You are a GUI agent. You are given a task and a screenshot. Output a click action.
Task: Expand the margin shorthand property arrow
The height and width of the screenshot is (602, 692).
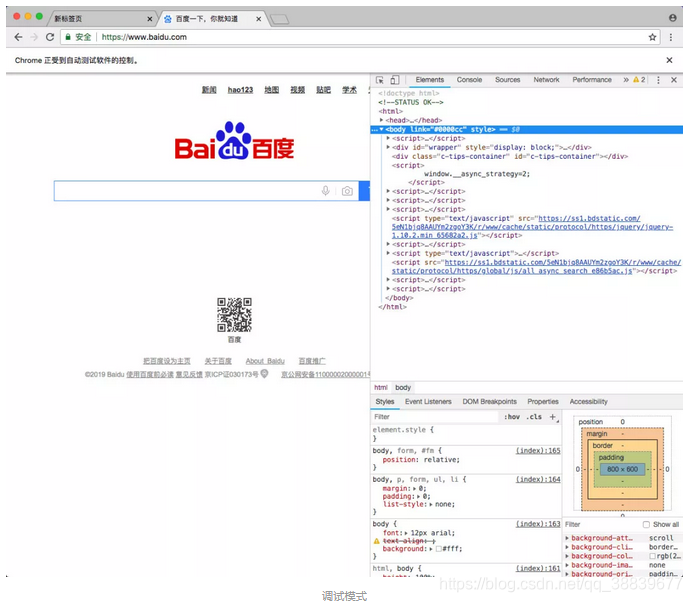click(414, 489)
